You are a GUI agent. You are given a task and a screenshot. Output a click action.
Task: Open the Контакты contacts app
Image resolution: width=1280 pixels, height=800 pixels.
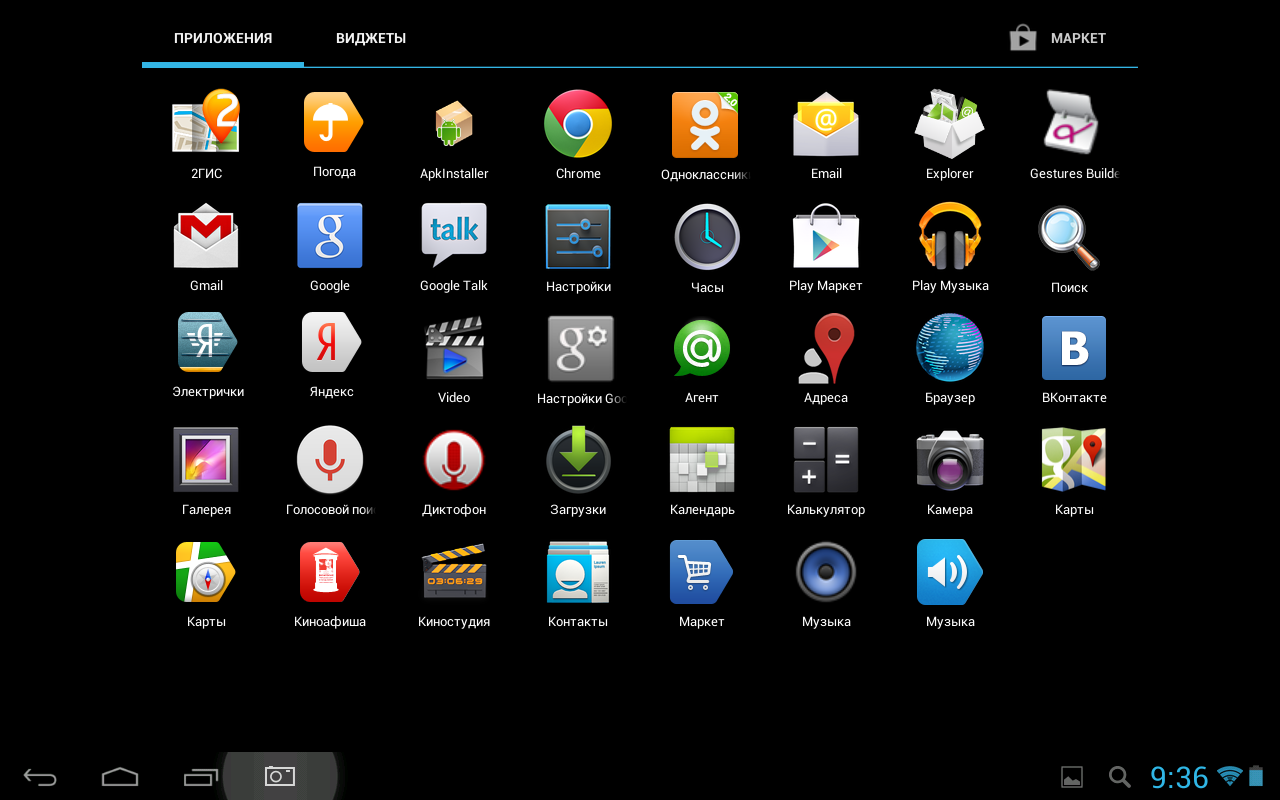click(x=578, y=572)
